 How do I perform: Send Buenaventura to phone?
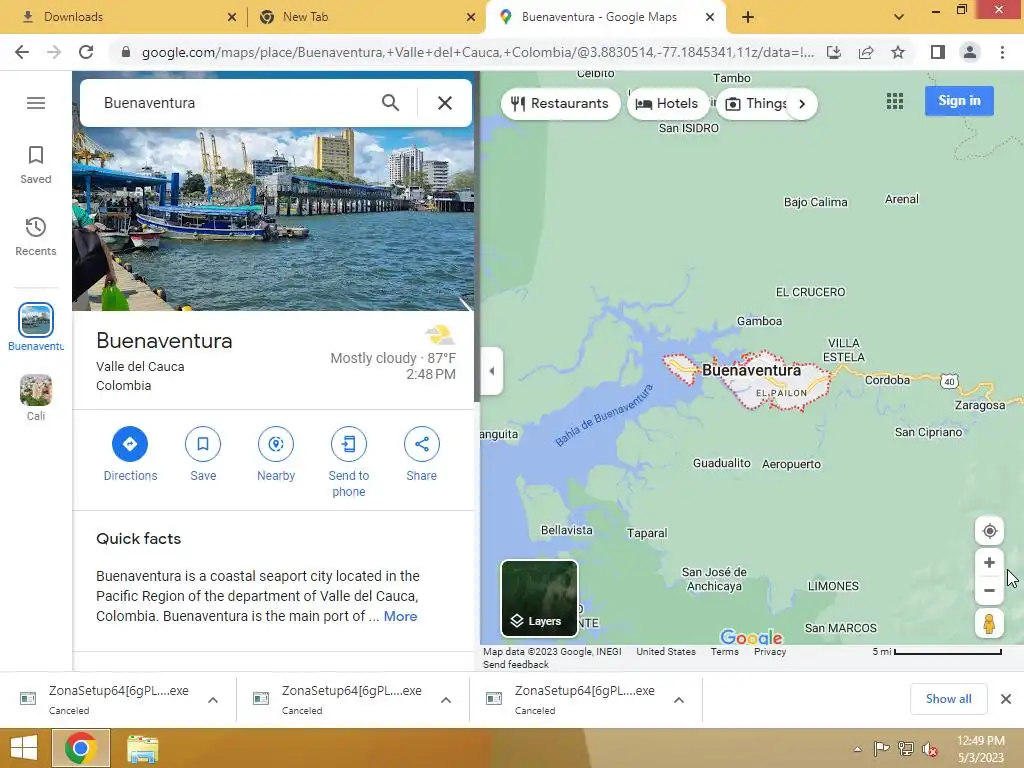(349, 462)
